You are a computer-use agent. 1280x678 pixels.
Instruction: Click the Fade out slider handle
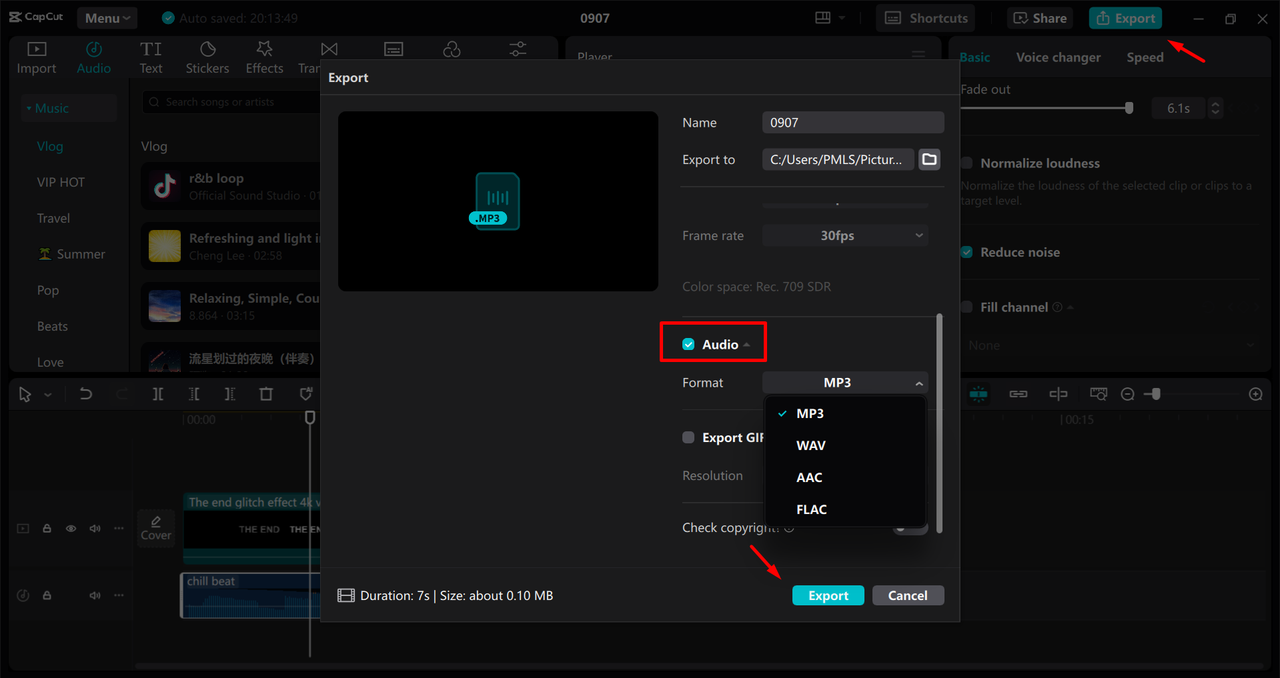1129,108
